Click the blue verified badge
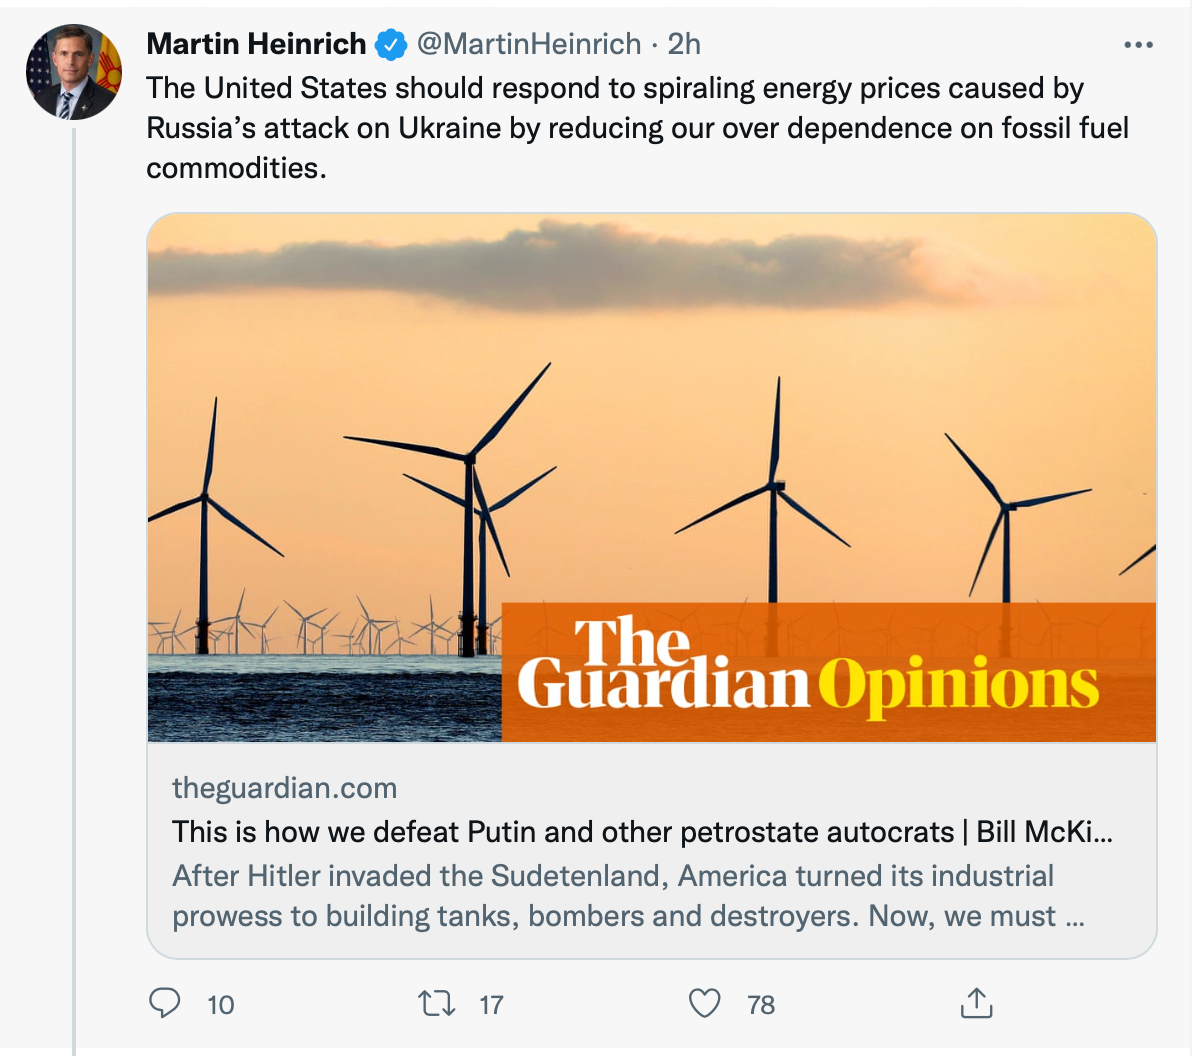Viewport: 1194px width, 1056px height. tap(390, 45)
